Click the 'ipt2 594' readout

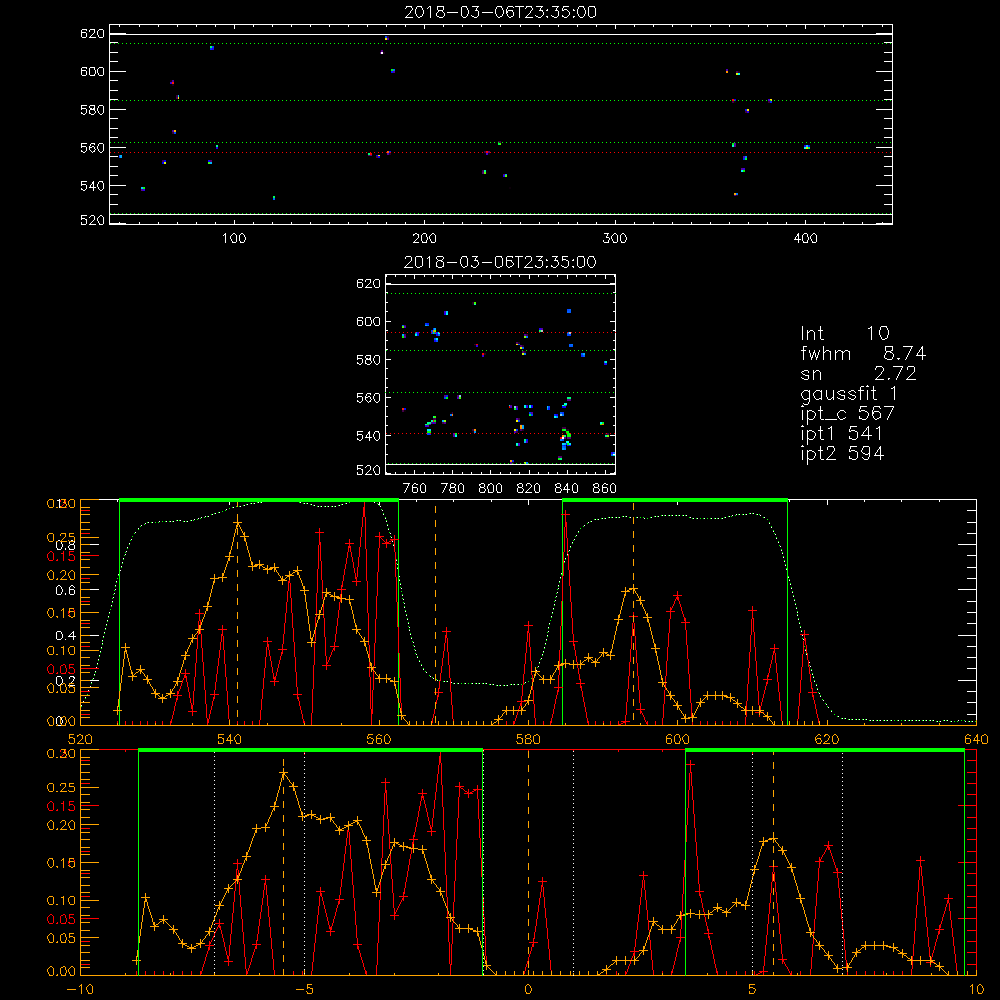(842, 453)
